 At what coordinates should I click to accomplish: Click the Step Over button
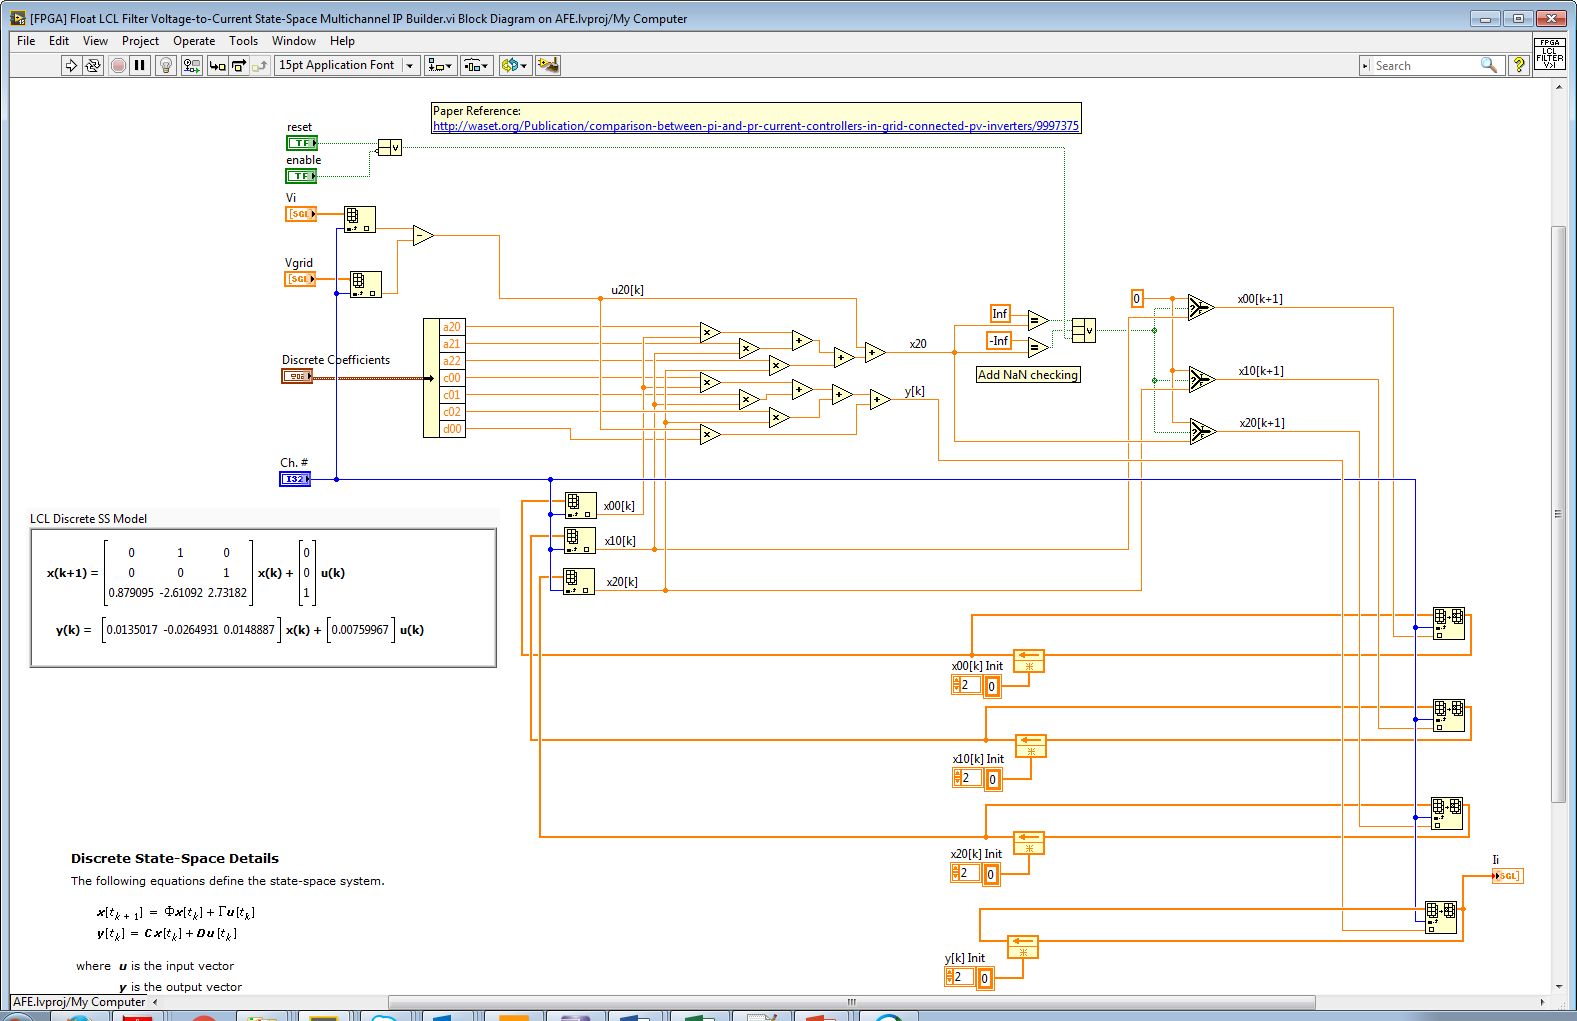239,65
